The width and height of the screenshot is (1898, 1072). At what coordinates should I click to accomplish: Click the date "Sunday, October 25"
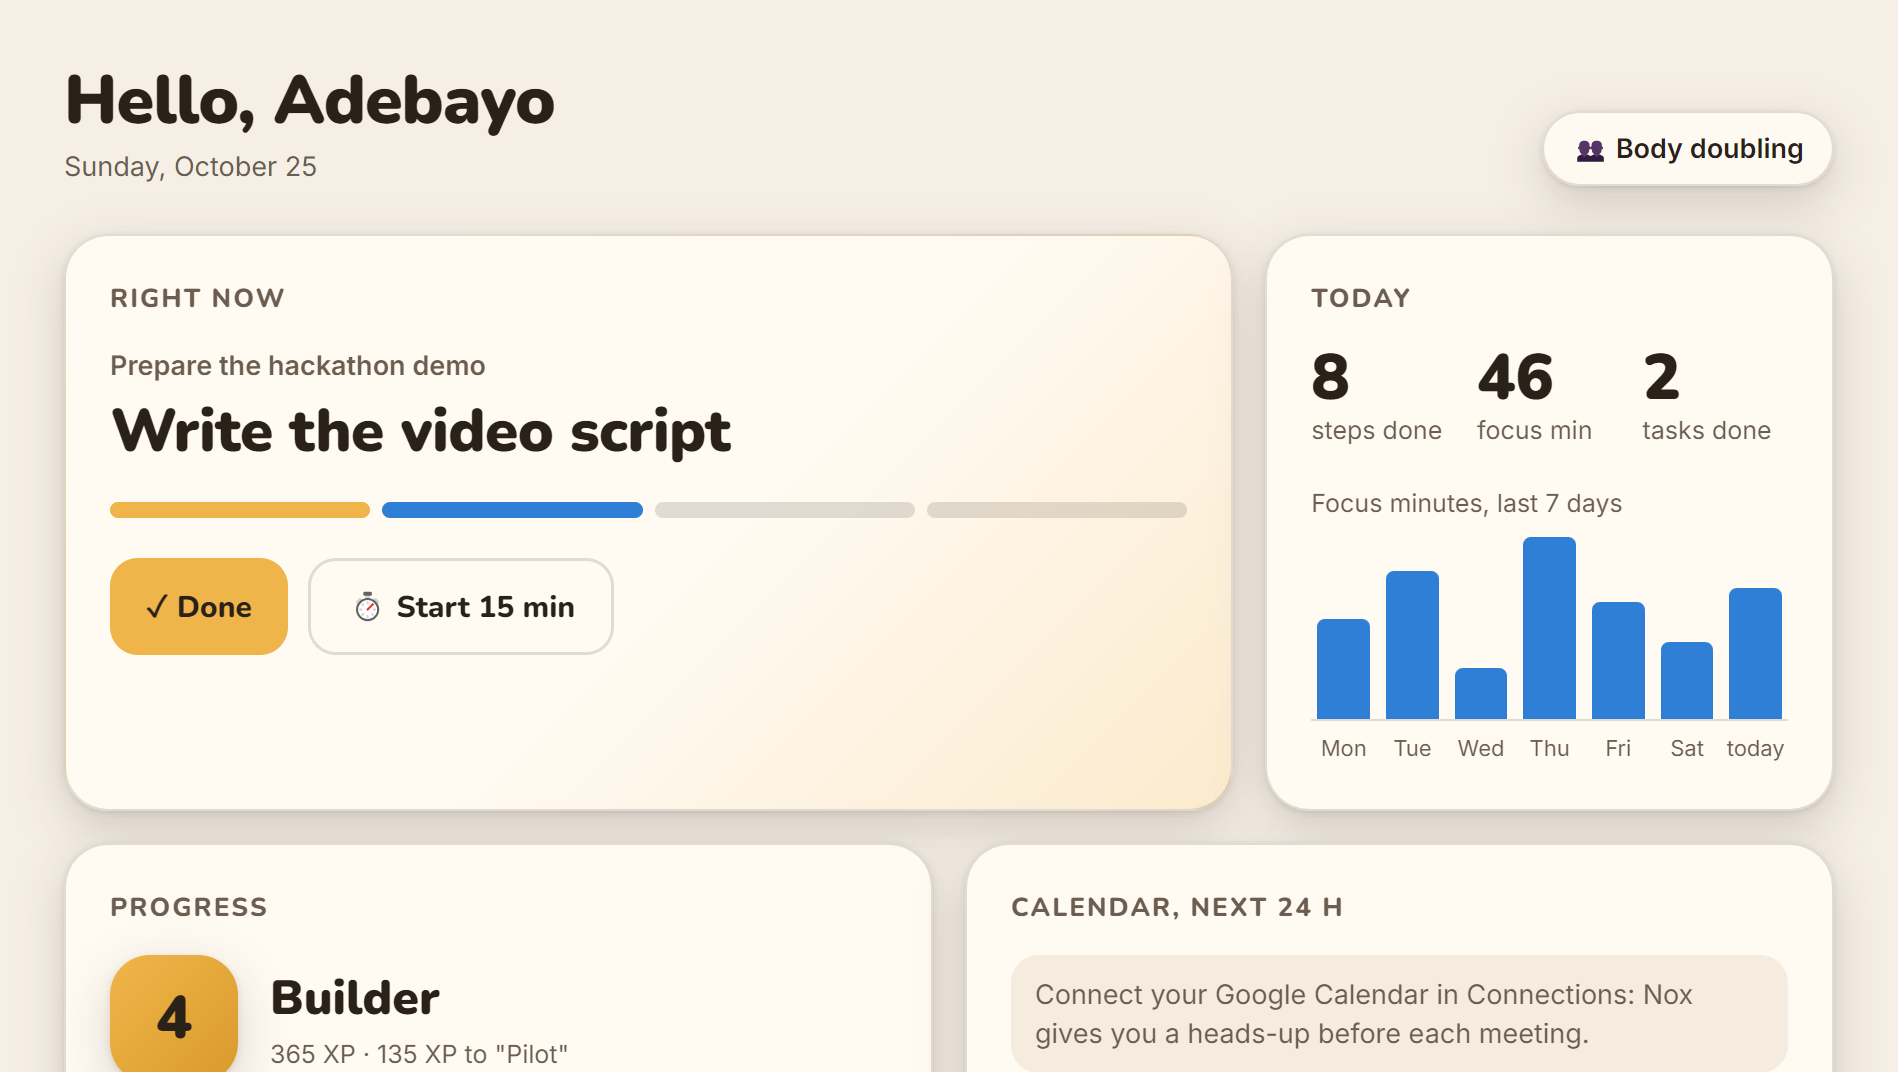pyautogui.click(x=191, y=166)
